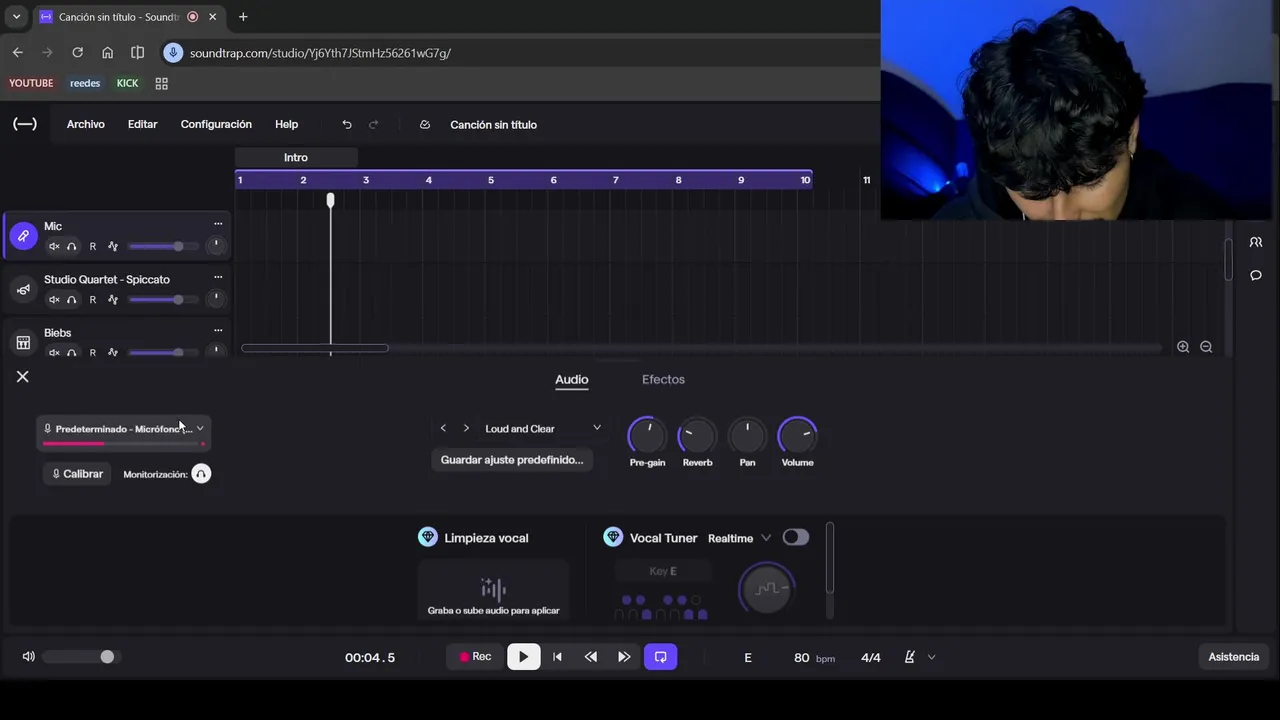Open the Loud and Clear preset dropdown
1280x720 pixels.
[543, 428]
